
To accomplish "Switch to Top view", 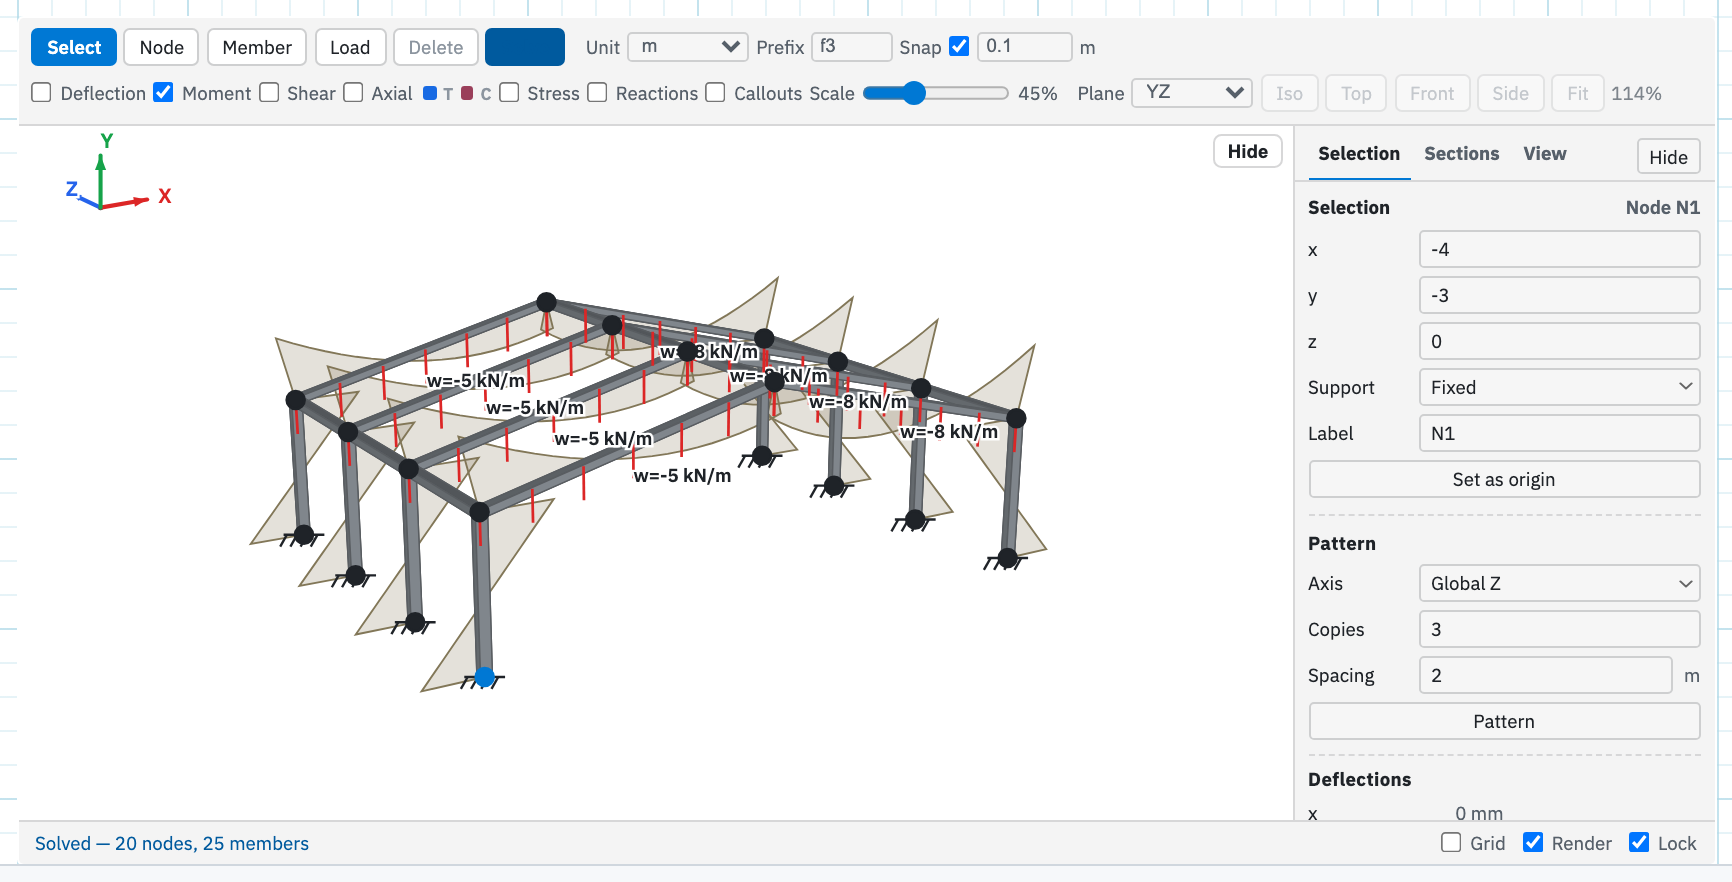I will pyautogui.click(x=1356, y=93).
